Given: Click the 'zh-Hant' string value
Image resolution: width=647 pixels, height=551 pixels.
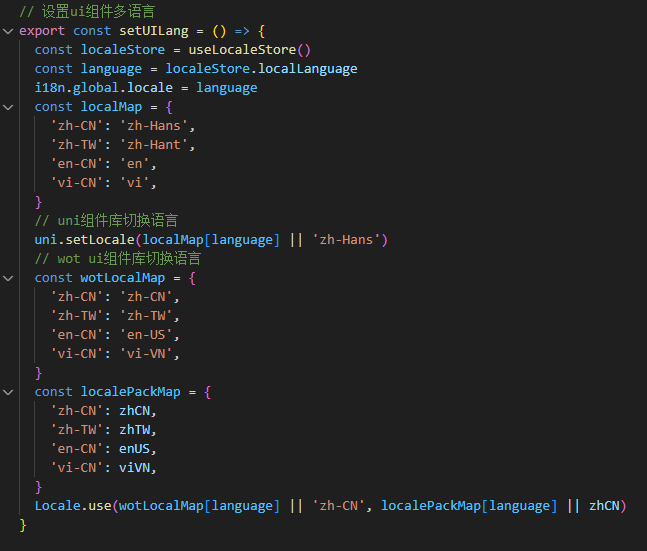Looking at the screenshot, I should point(153,145).
